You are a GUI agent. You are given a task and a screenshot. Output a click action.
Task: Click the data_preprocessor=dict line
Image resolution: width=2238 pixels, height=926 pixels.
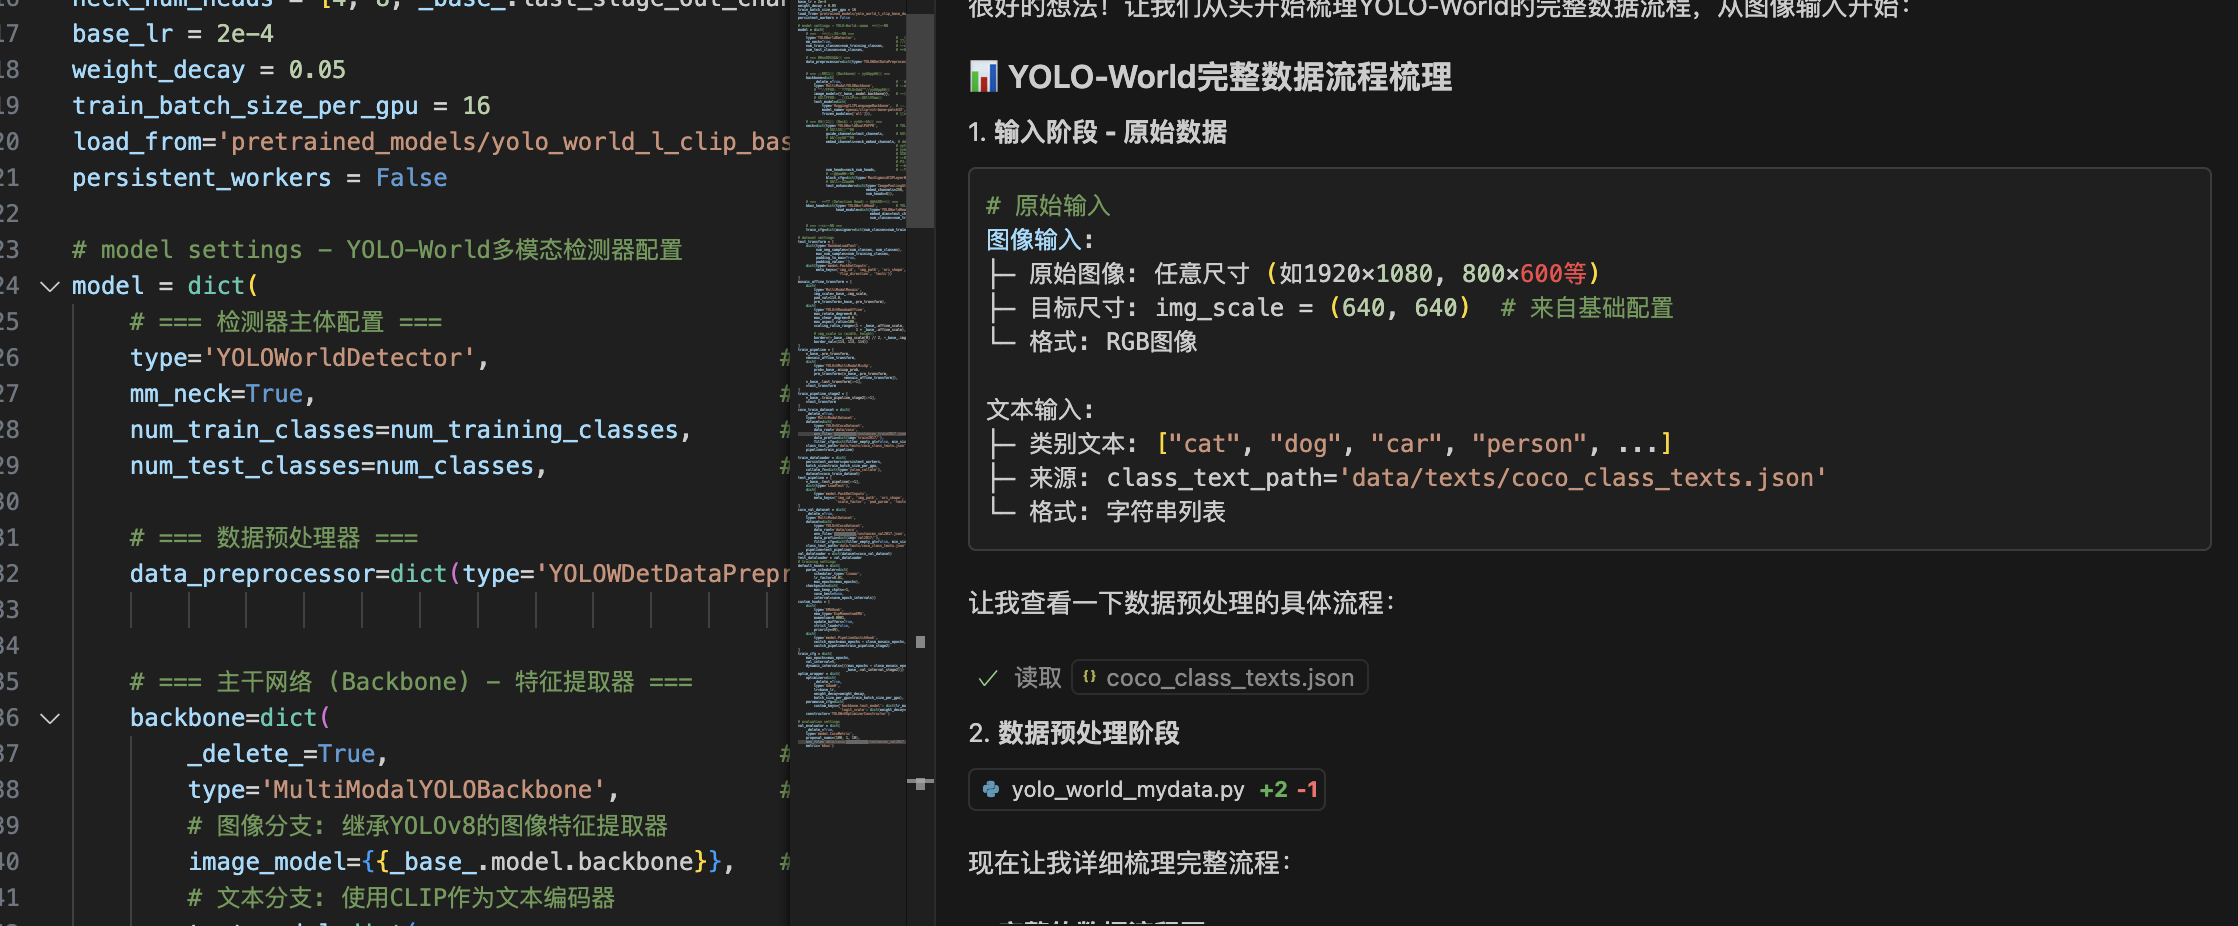tap(460, 574)
